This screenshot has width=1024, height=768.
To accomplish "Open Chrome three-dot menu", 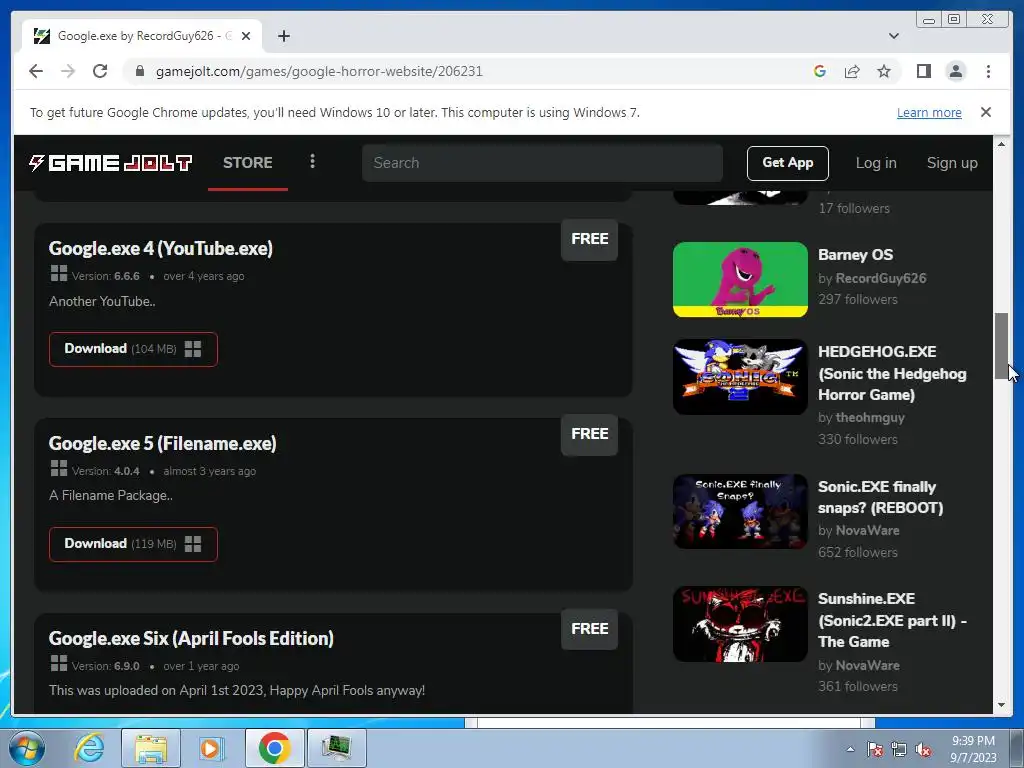I will pos(988,71).
